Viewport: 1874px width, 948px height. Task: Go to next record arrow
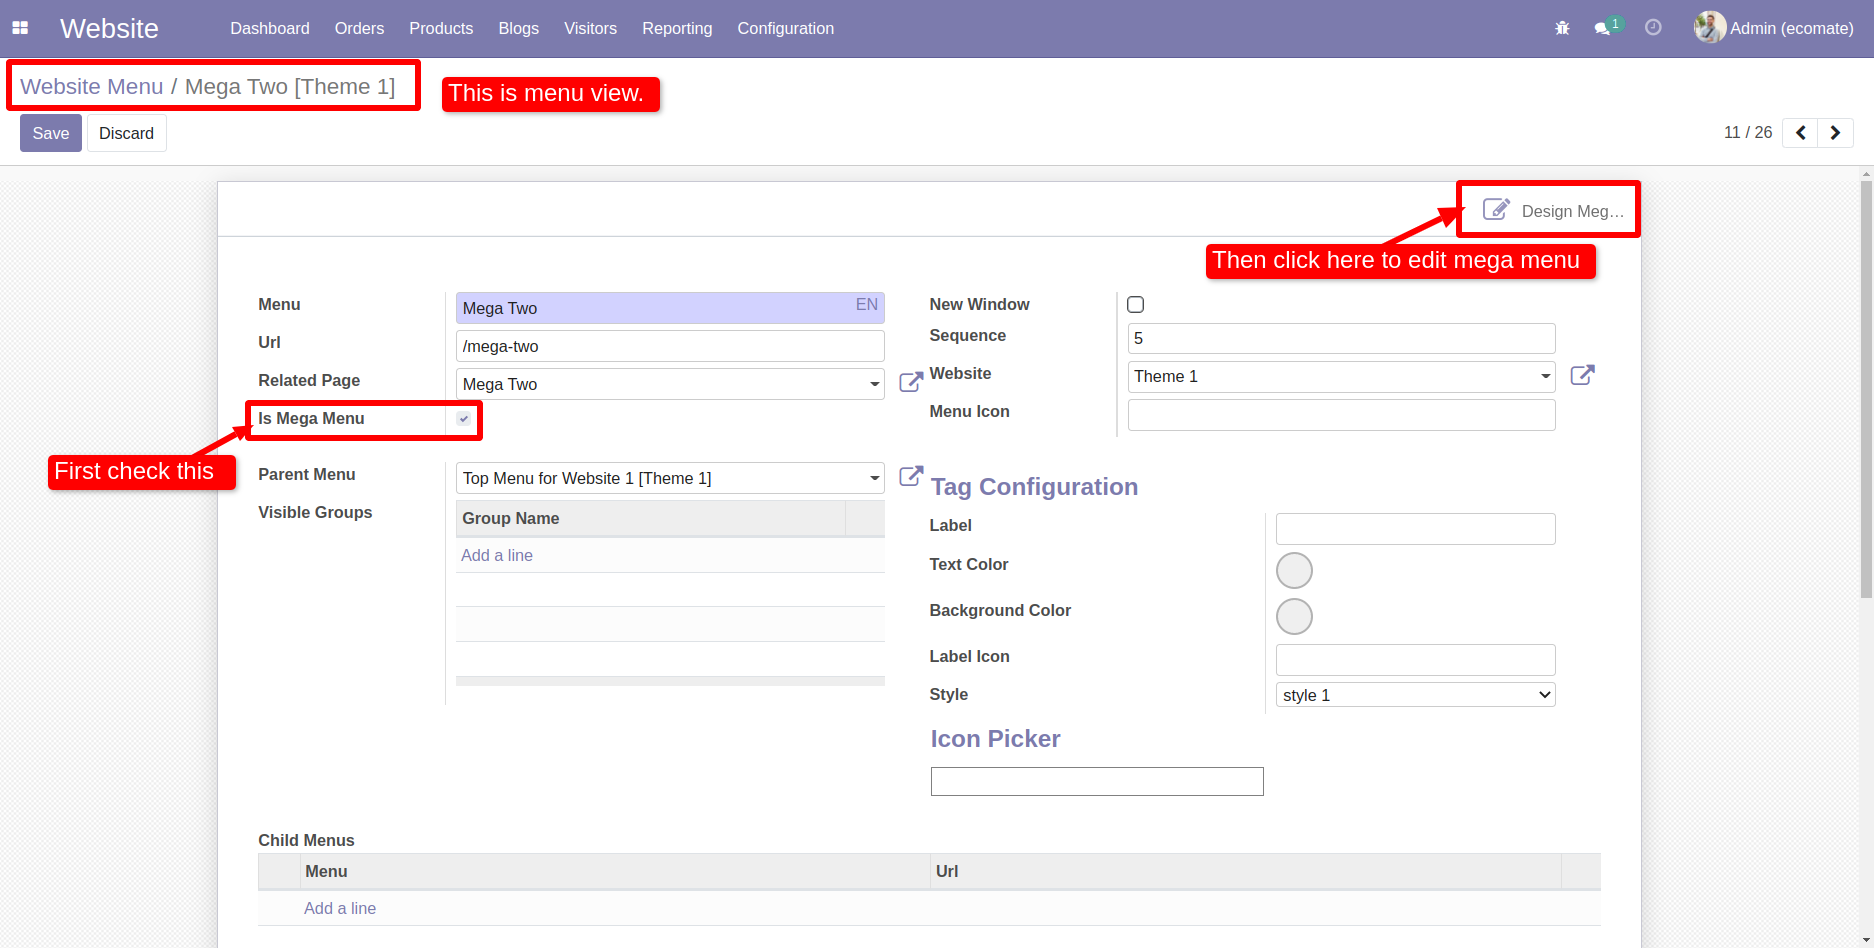1835,133
